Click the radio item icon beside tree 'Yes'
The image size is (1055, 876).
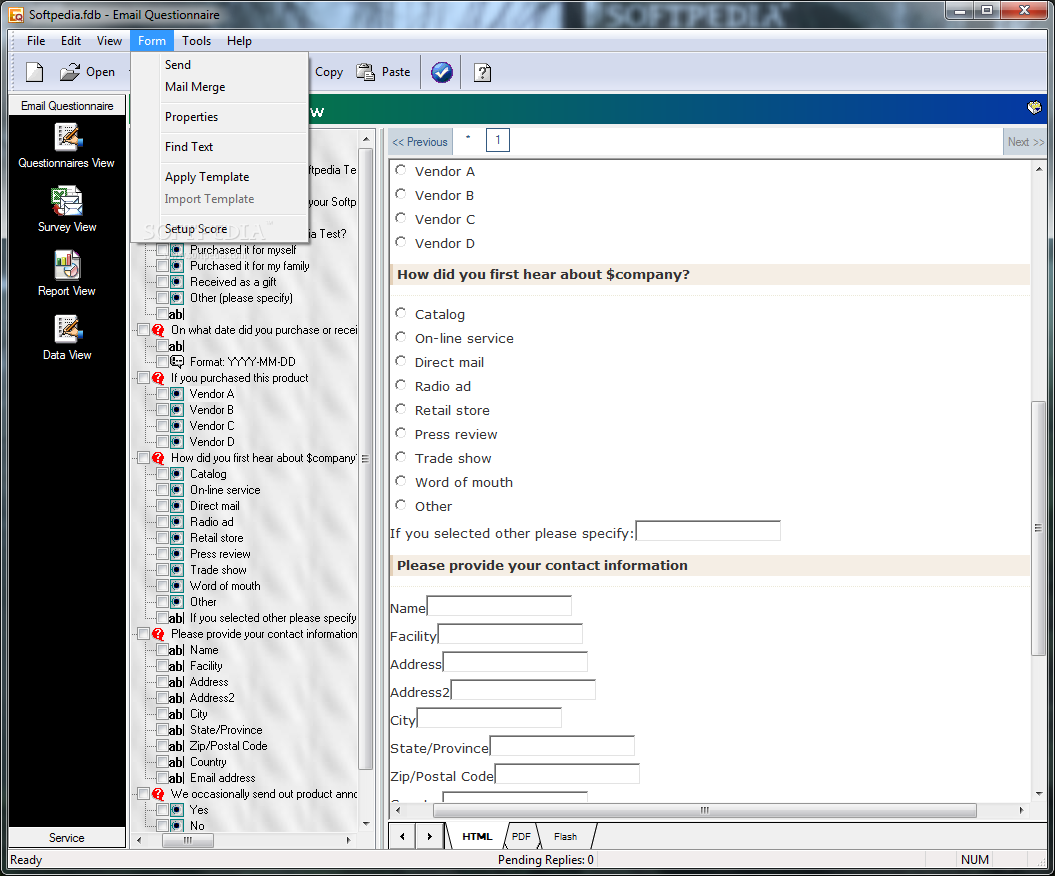(177, 810)
